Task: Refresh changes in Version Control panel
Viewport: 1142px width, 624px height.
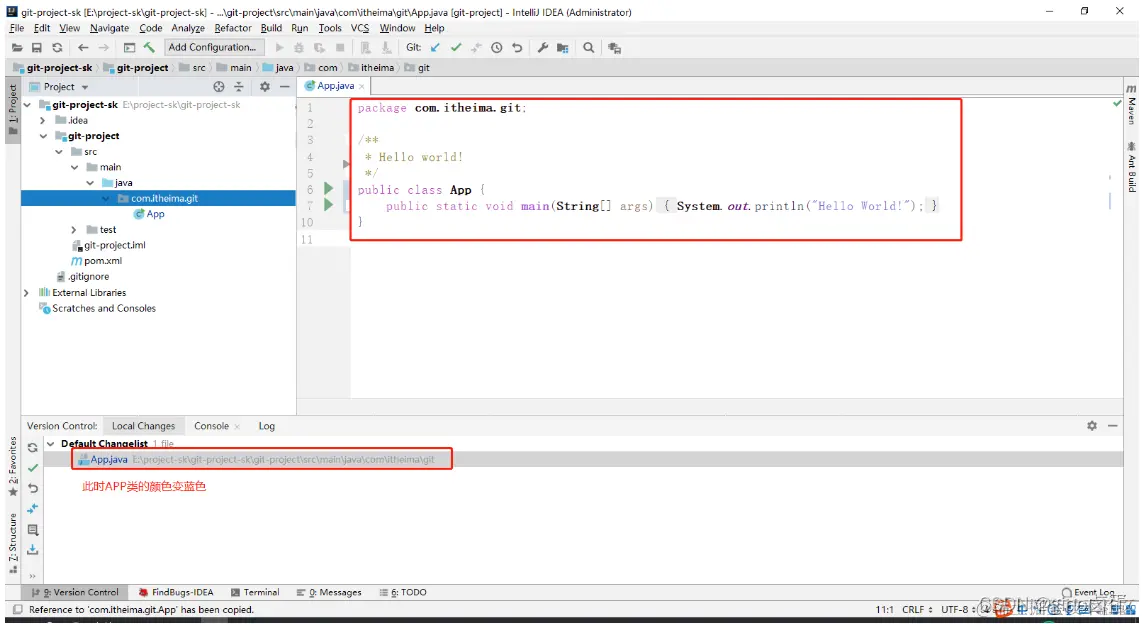Action: pos(33,448)
